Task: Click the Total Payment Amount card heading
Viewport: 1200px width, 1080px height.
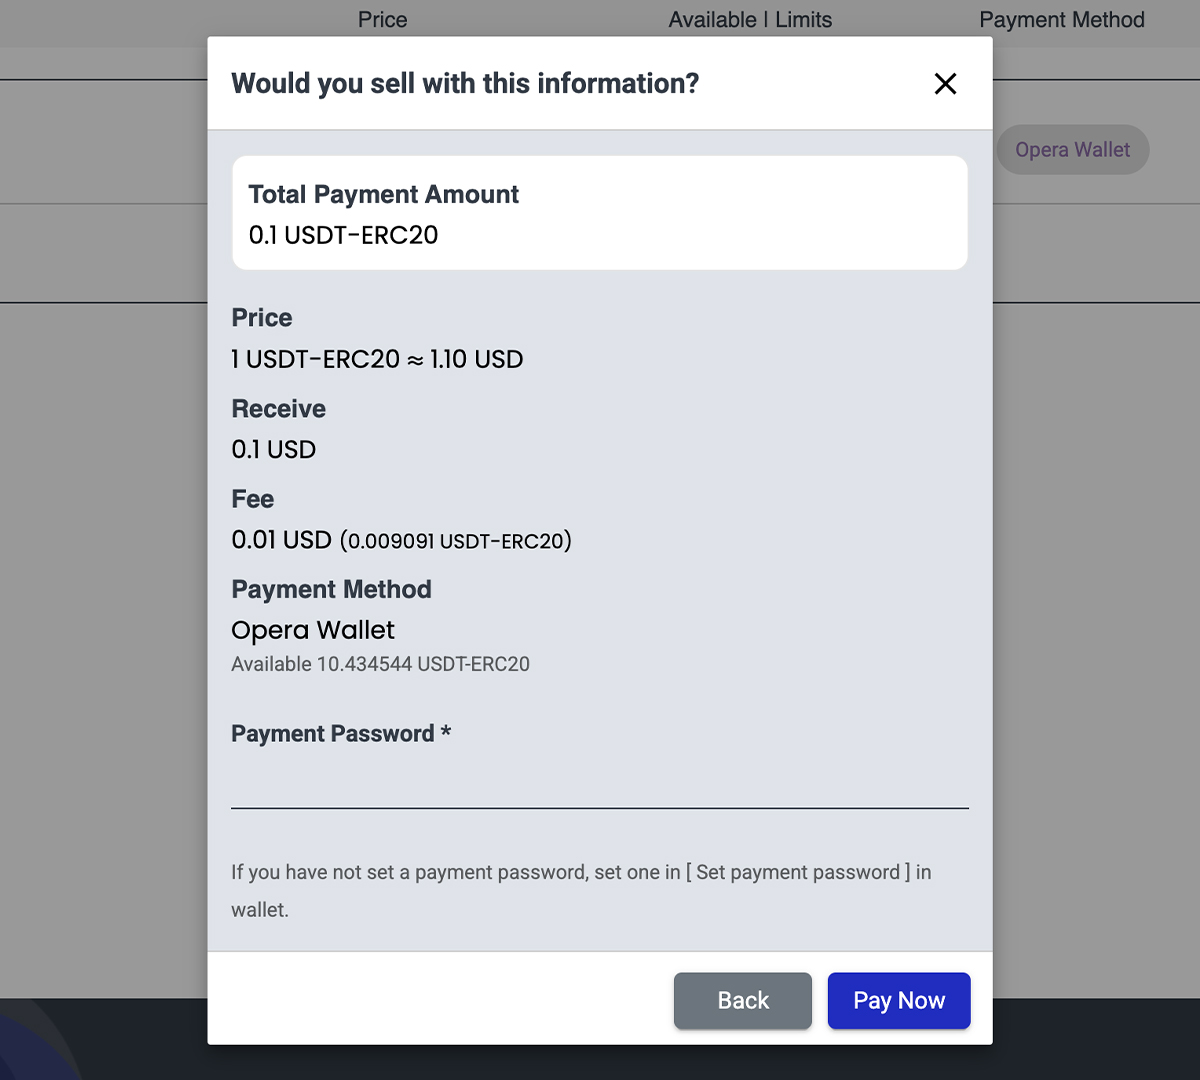Action: 383,194
